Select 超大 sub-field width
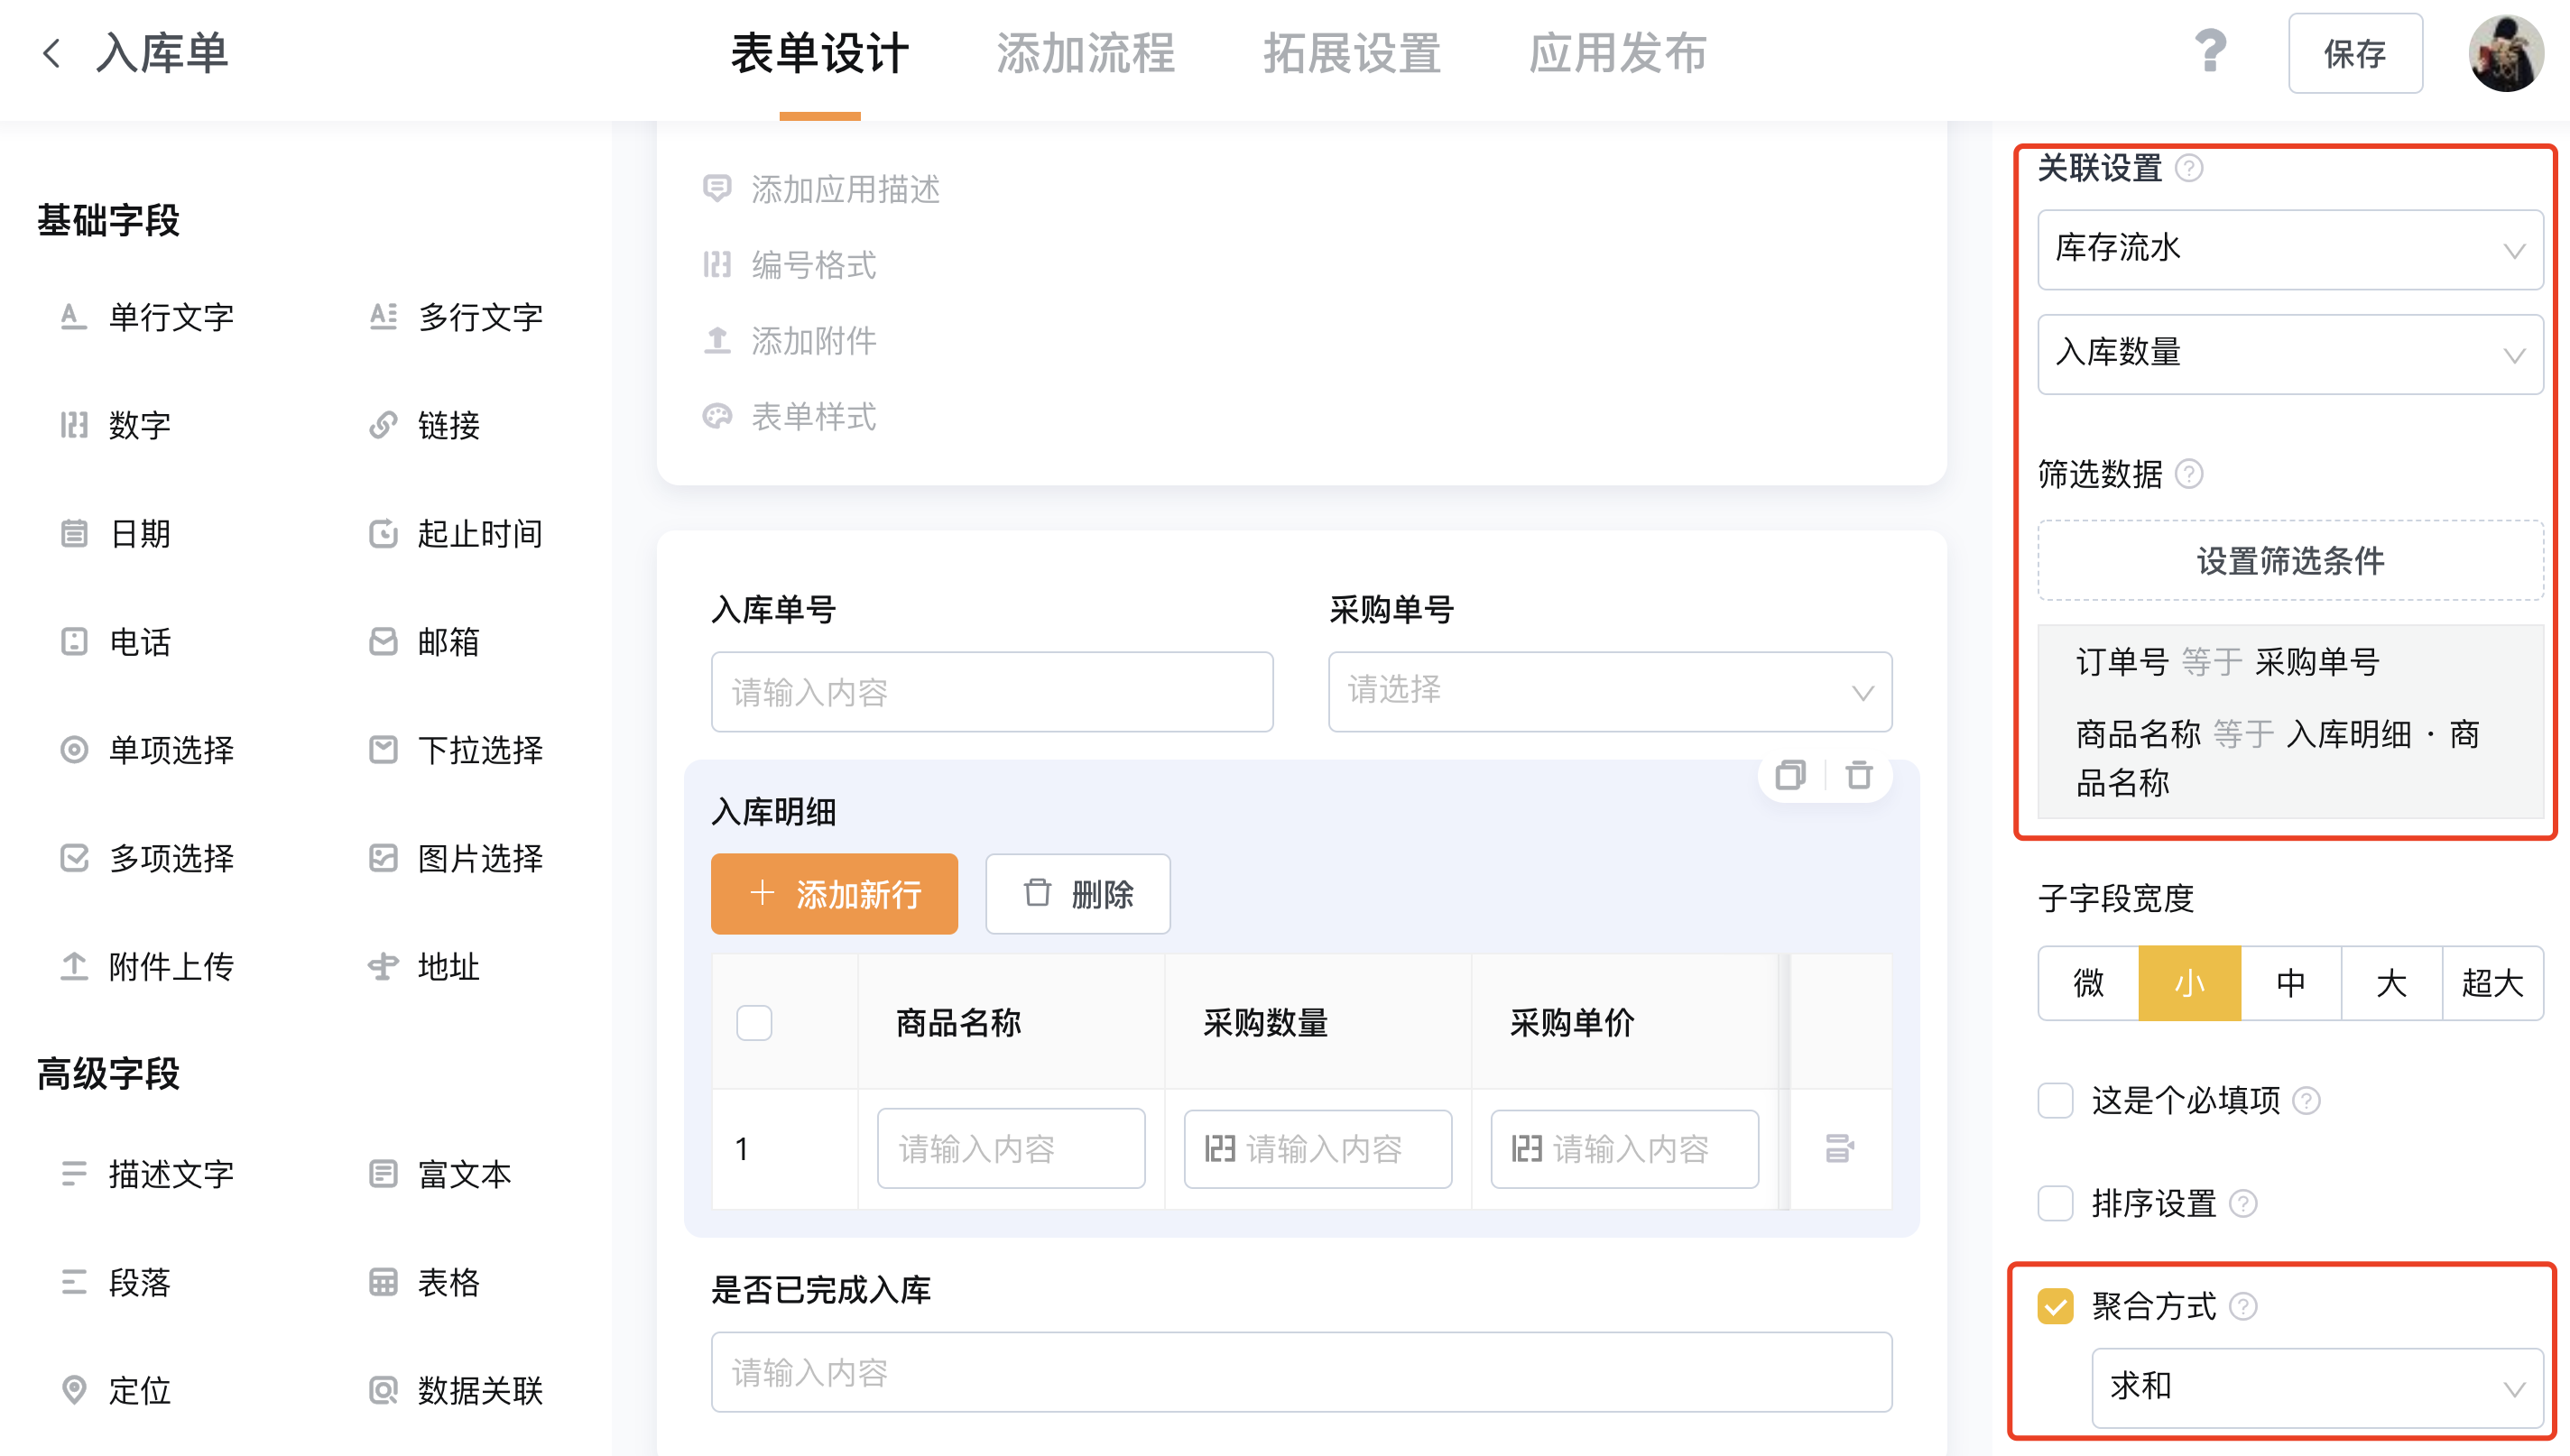 click(x=2493, y=983)
